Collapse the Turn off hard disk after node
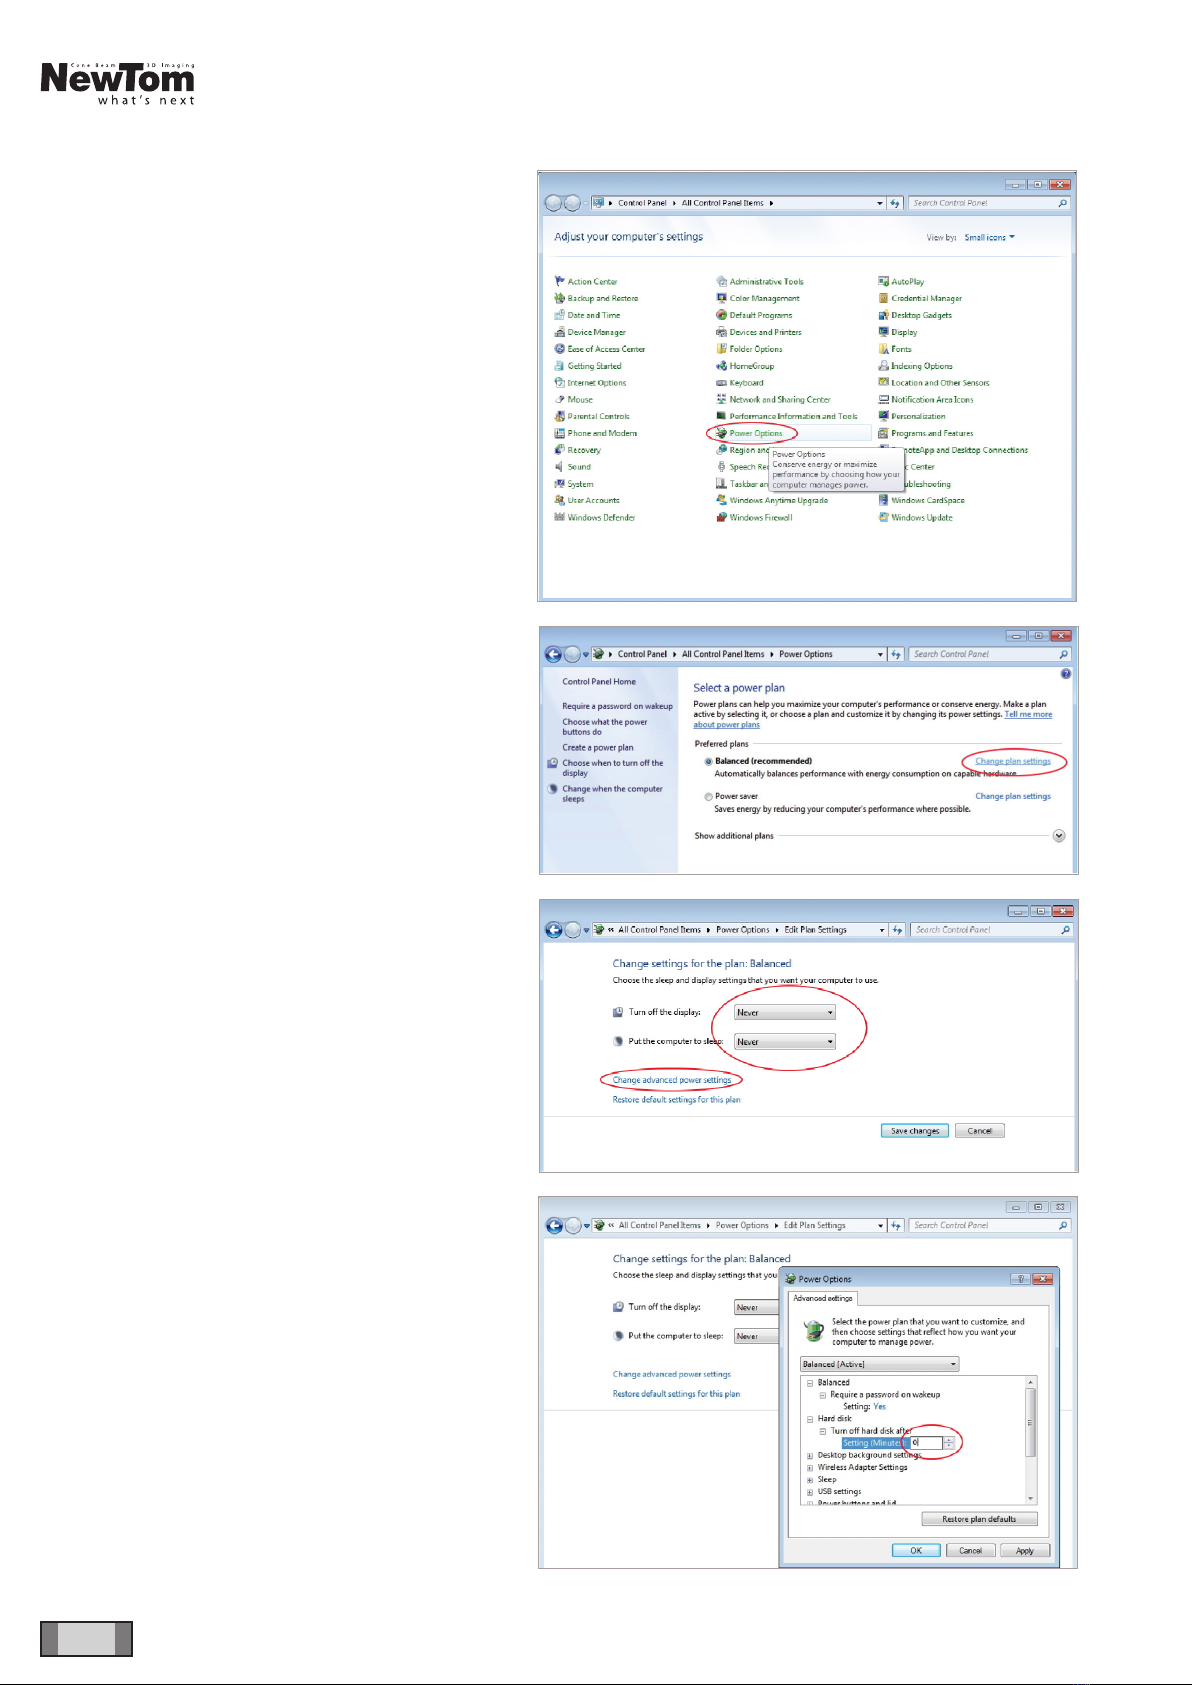Screen dimensions: 1192x1685 tap(822, 1431)
